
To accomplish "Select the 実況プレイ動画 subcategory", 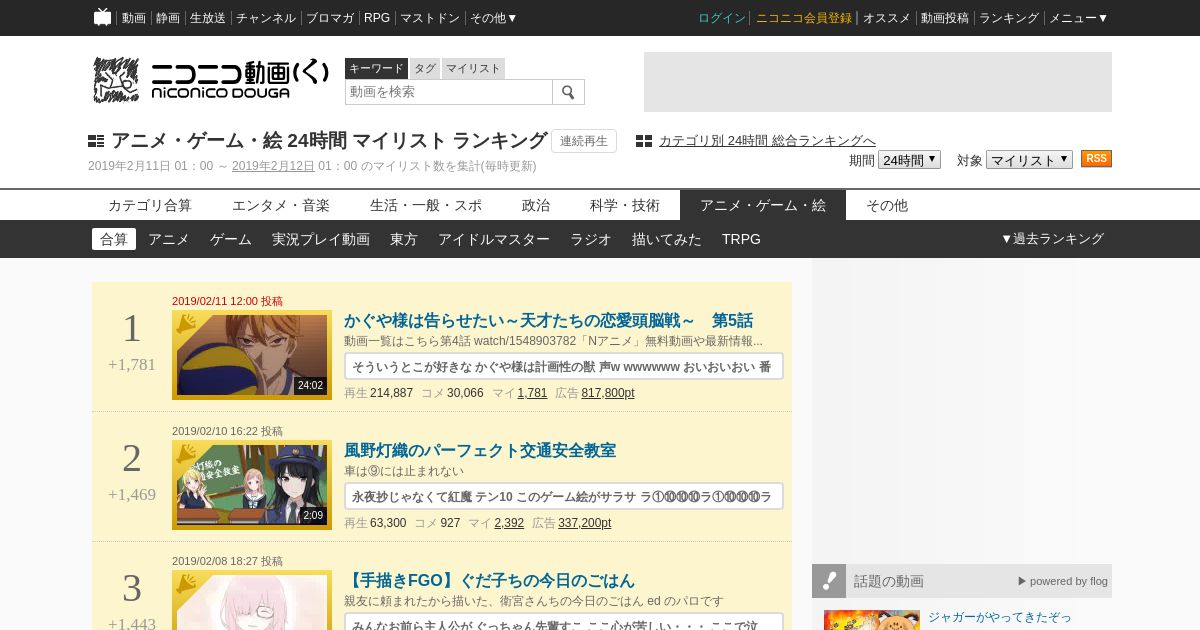I will [321, 239].
